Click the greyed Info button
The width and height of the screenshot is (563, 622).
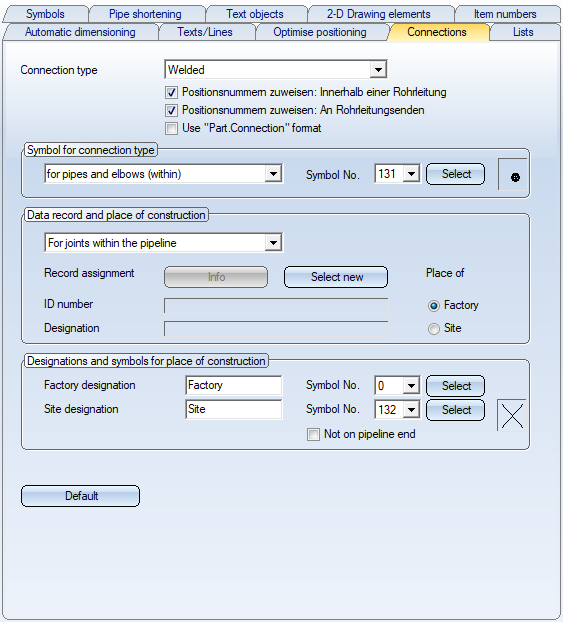pos(216,277)
